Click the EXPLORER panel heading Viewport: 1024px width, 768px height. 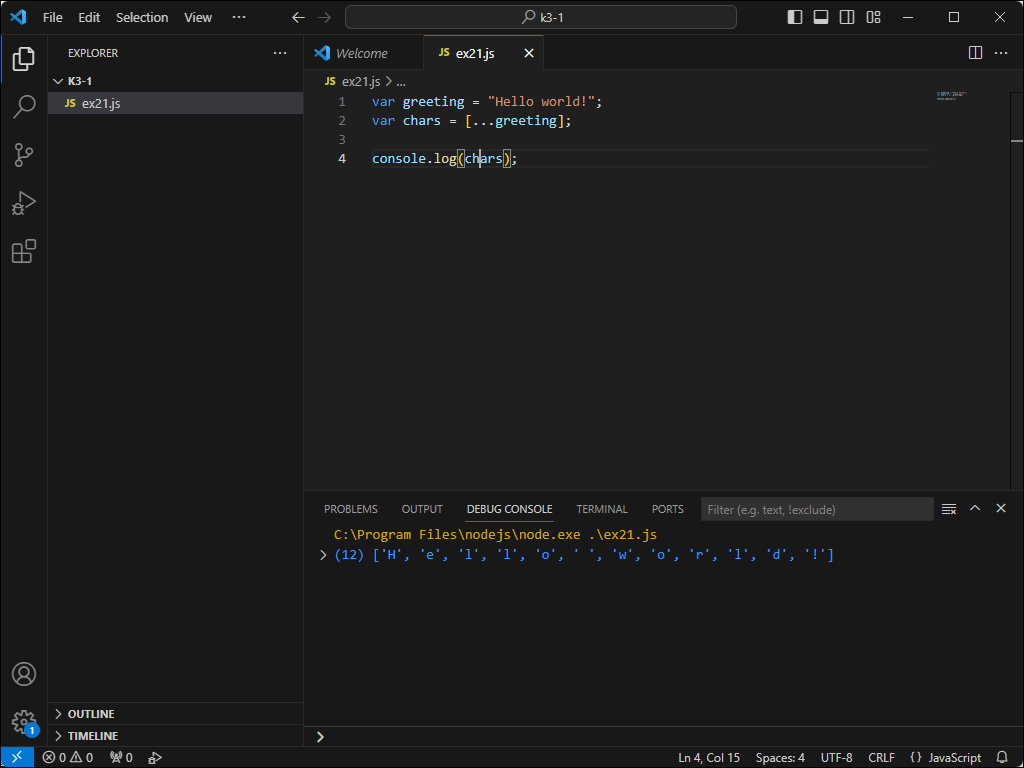click(x=93, y=53)
